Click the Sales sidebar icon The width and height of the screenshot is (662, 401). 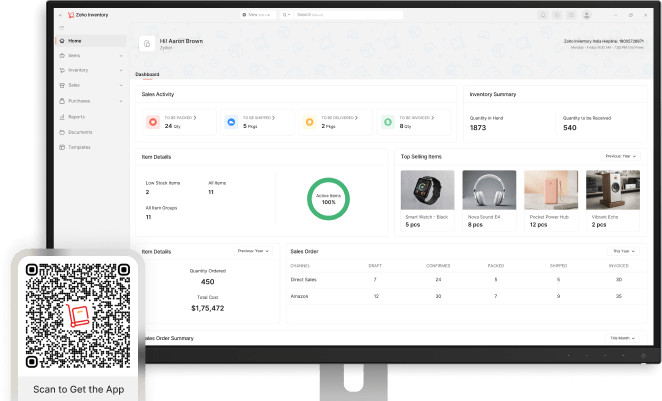pos(62,85)
